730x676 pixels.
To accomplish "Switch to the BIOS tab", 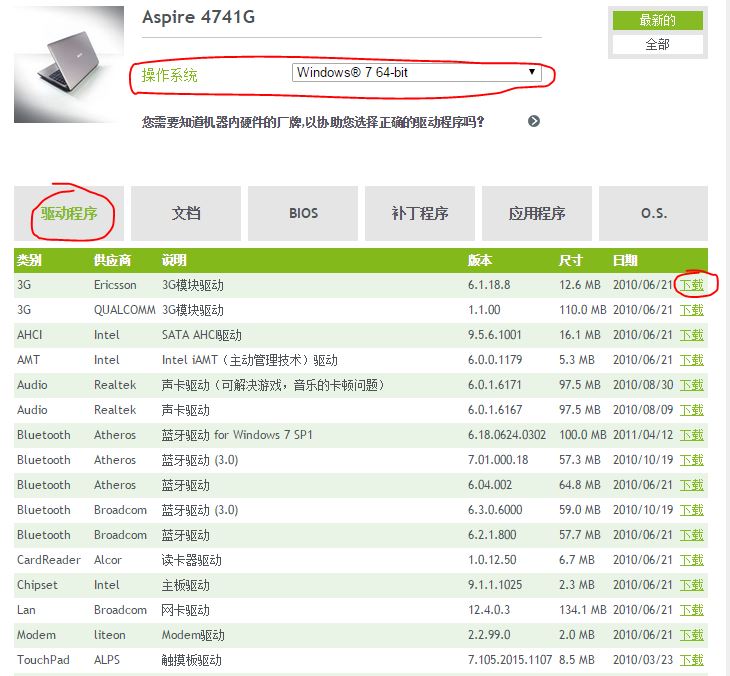I will tap(303, 213).
